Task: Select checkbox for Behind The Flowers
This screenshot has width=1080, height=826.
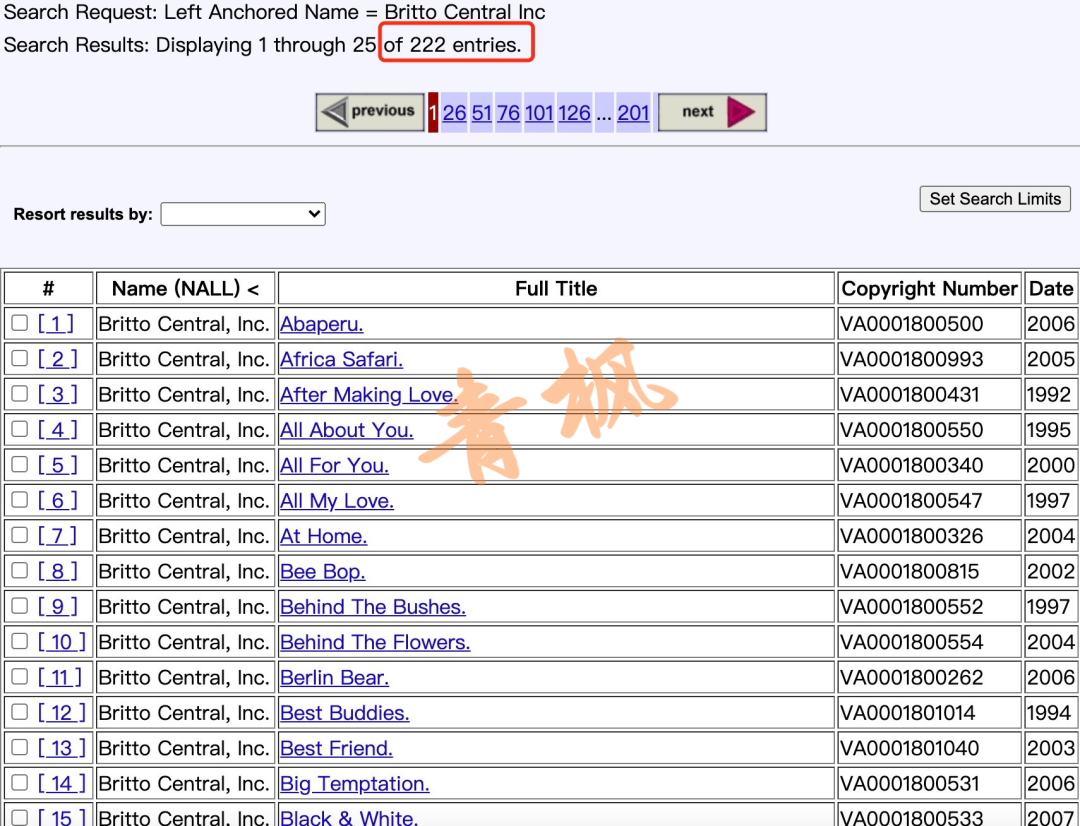Action: (x=19, y=641)
